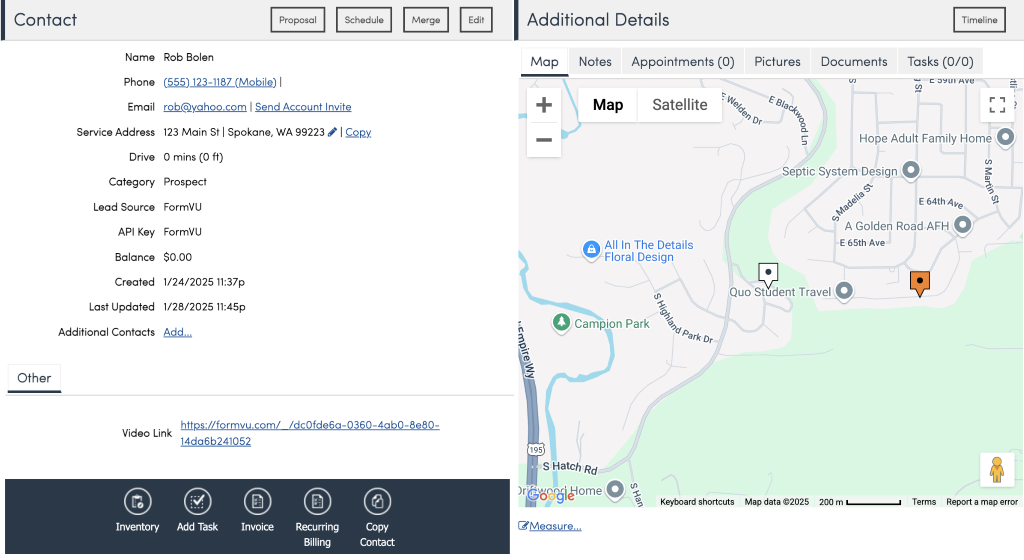Click the Add Task checklist icon

(197, 502)
